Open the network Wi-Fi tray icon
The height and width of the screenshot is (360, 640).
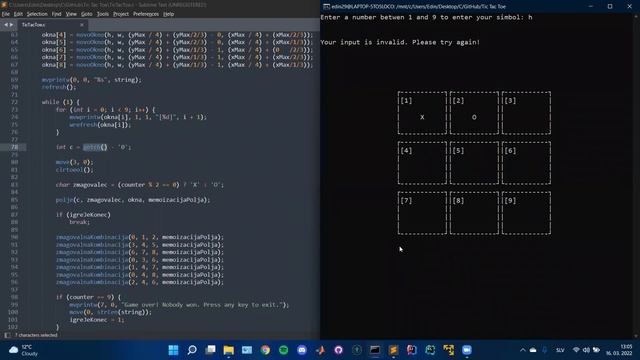click(576, 350)
